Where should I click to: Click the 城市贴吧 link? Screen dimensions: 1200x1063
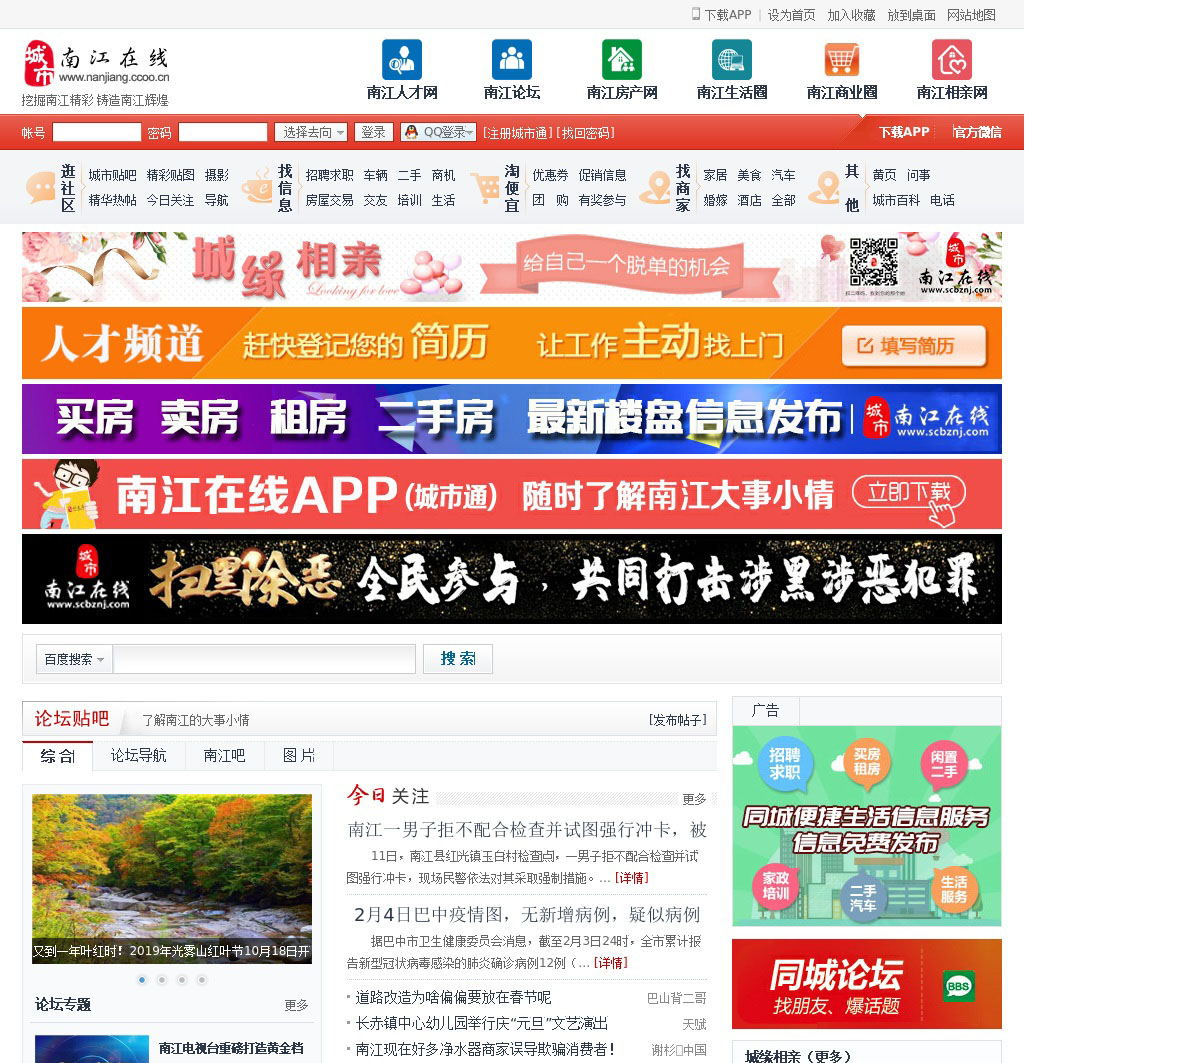112,175
